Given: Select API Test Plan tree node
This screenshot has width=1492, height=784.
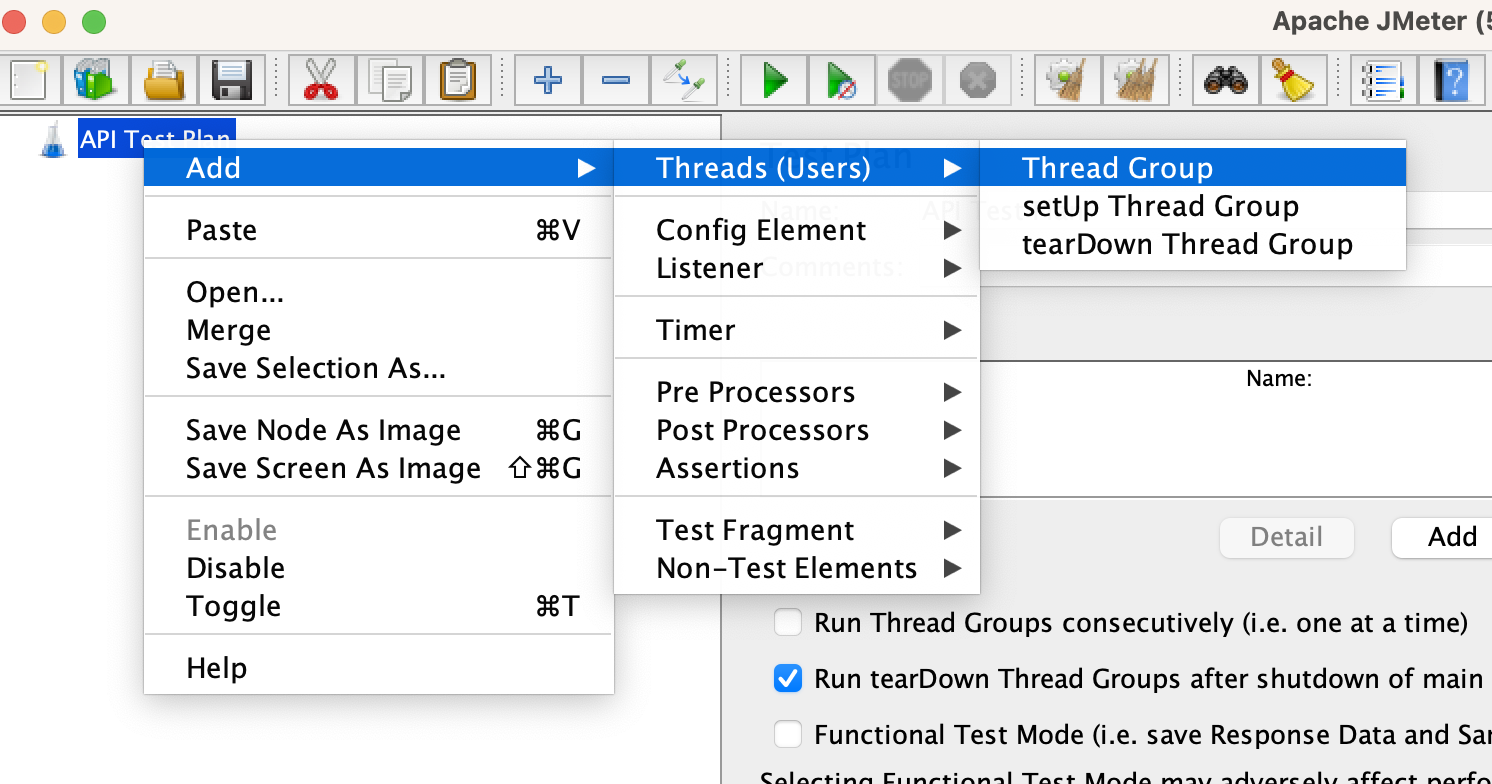Looking at the screenshot, I should click(x=155, y=139).
